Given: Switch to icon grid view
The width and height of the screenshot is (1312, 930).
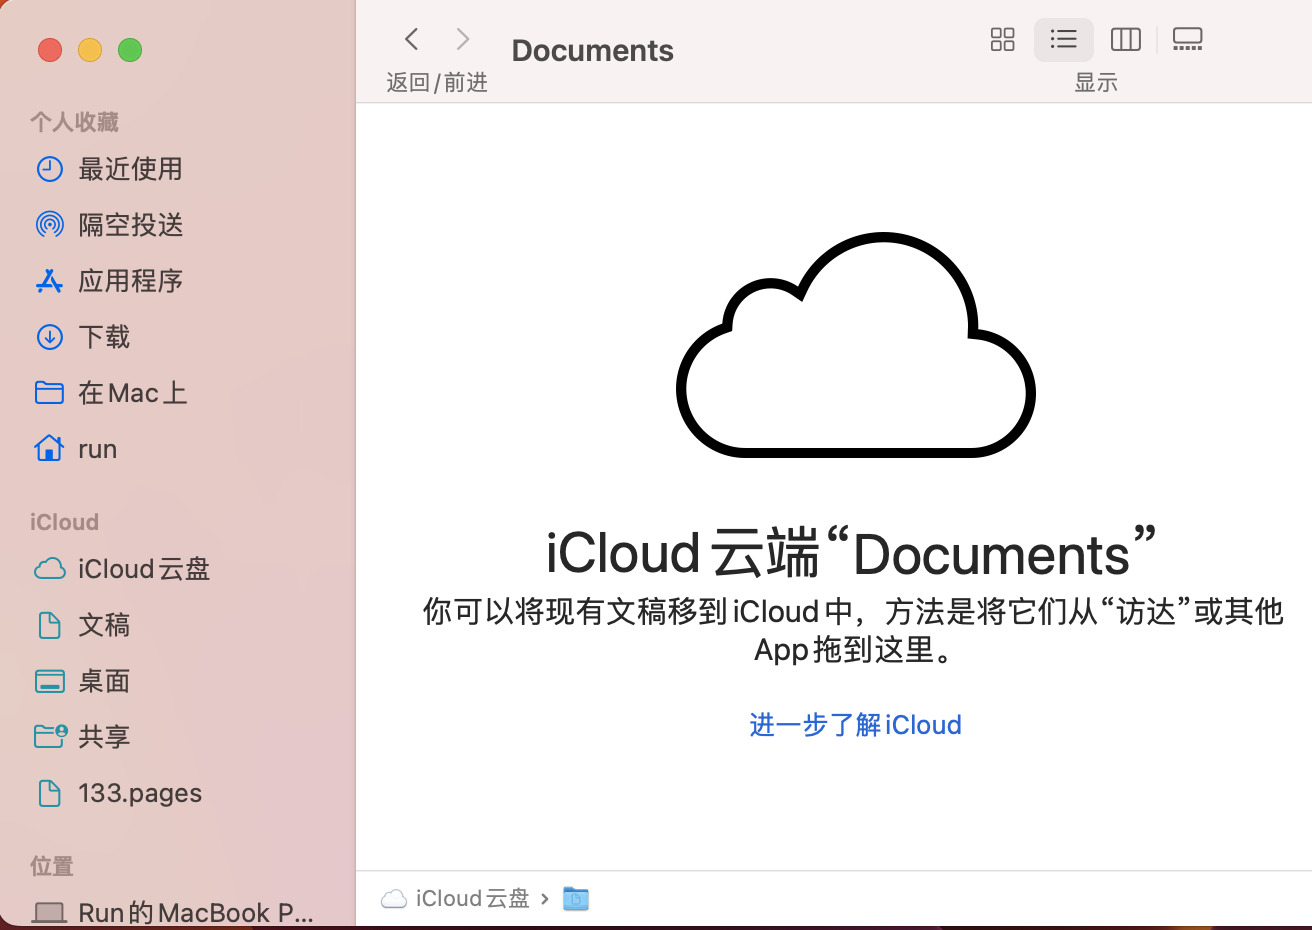Looking at the screenshot, I should [x=1002, y=40].
